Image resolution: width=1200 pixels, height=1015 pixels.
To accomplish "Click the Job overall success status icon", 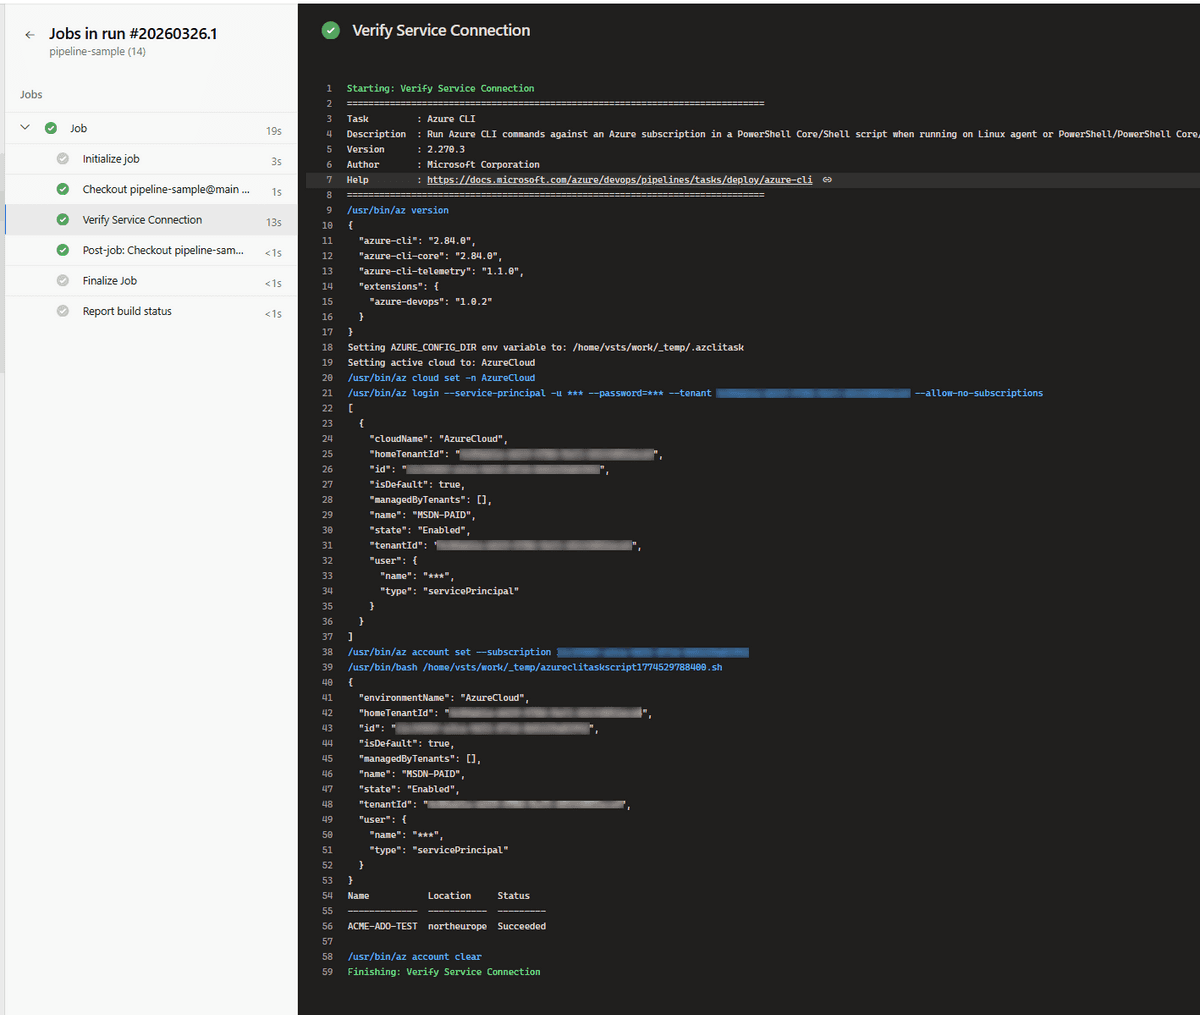I will tap(49, 128).
